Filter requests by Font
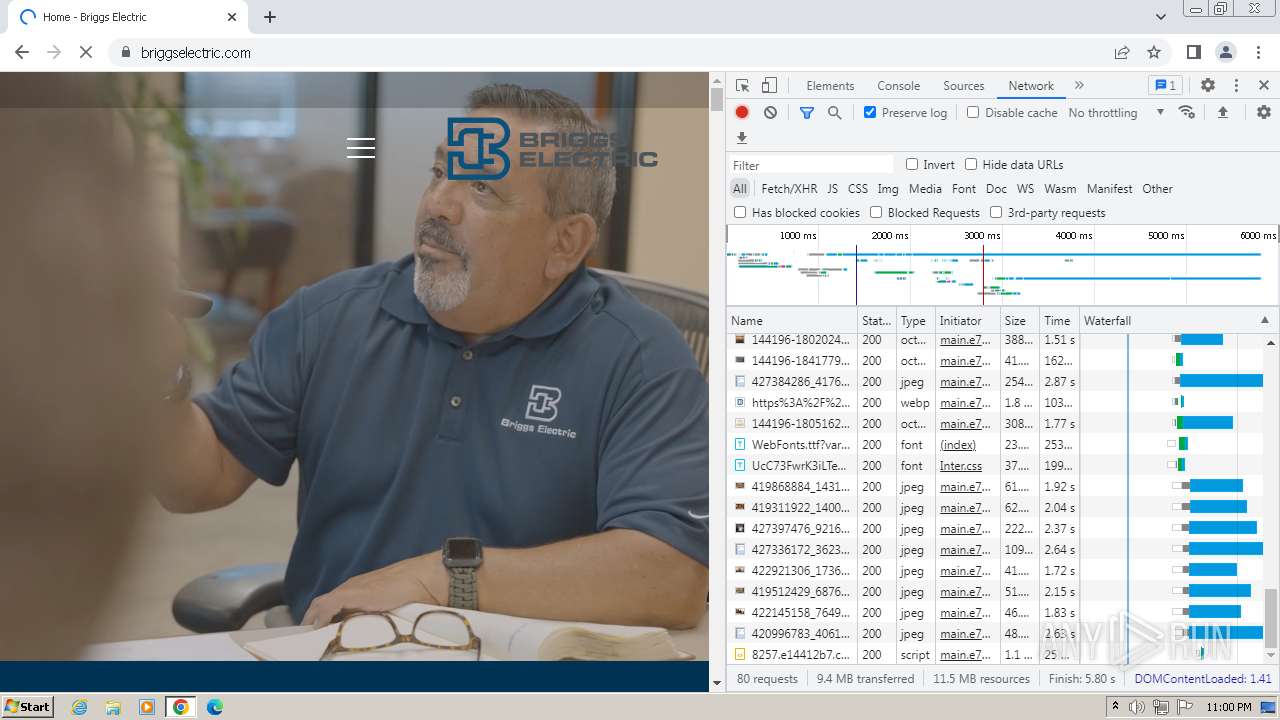The image size is (1280, 720). (x=964, y=189)
